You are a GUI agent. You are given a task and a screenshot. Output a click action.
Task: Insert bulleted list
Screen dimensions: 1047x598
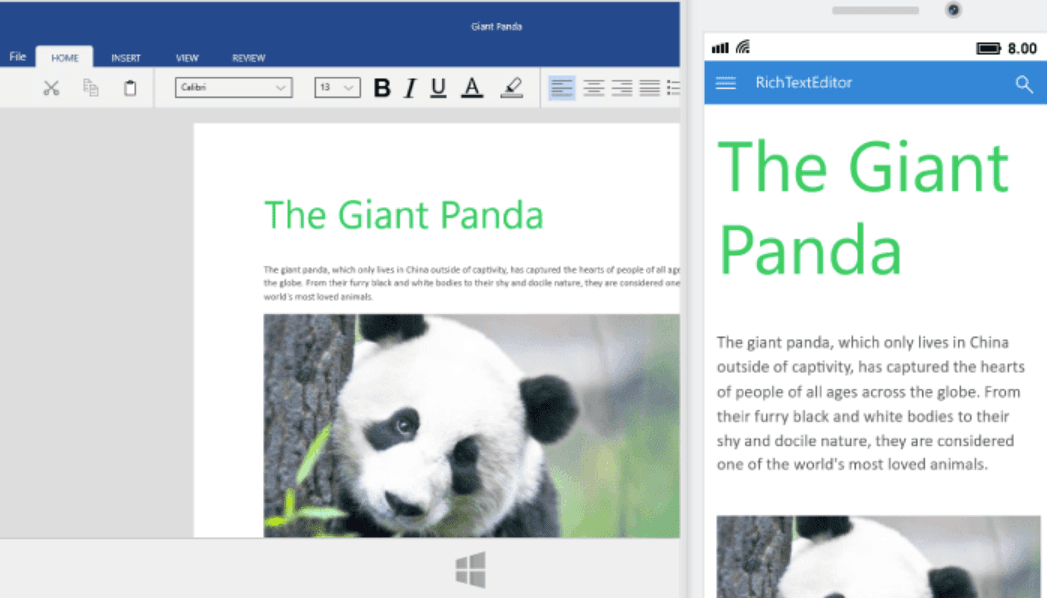point(673,87)
